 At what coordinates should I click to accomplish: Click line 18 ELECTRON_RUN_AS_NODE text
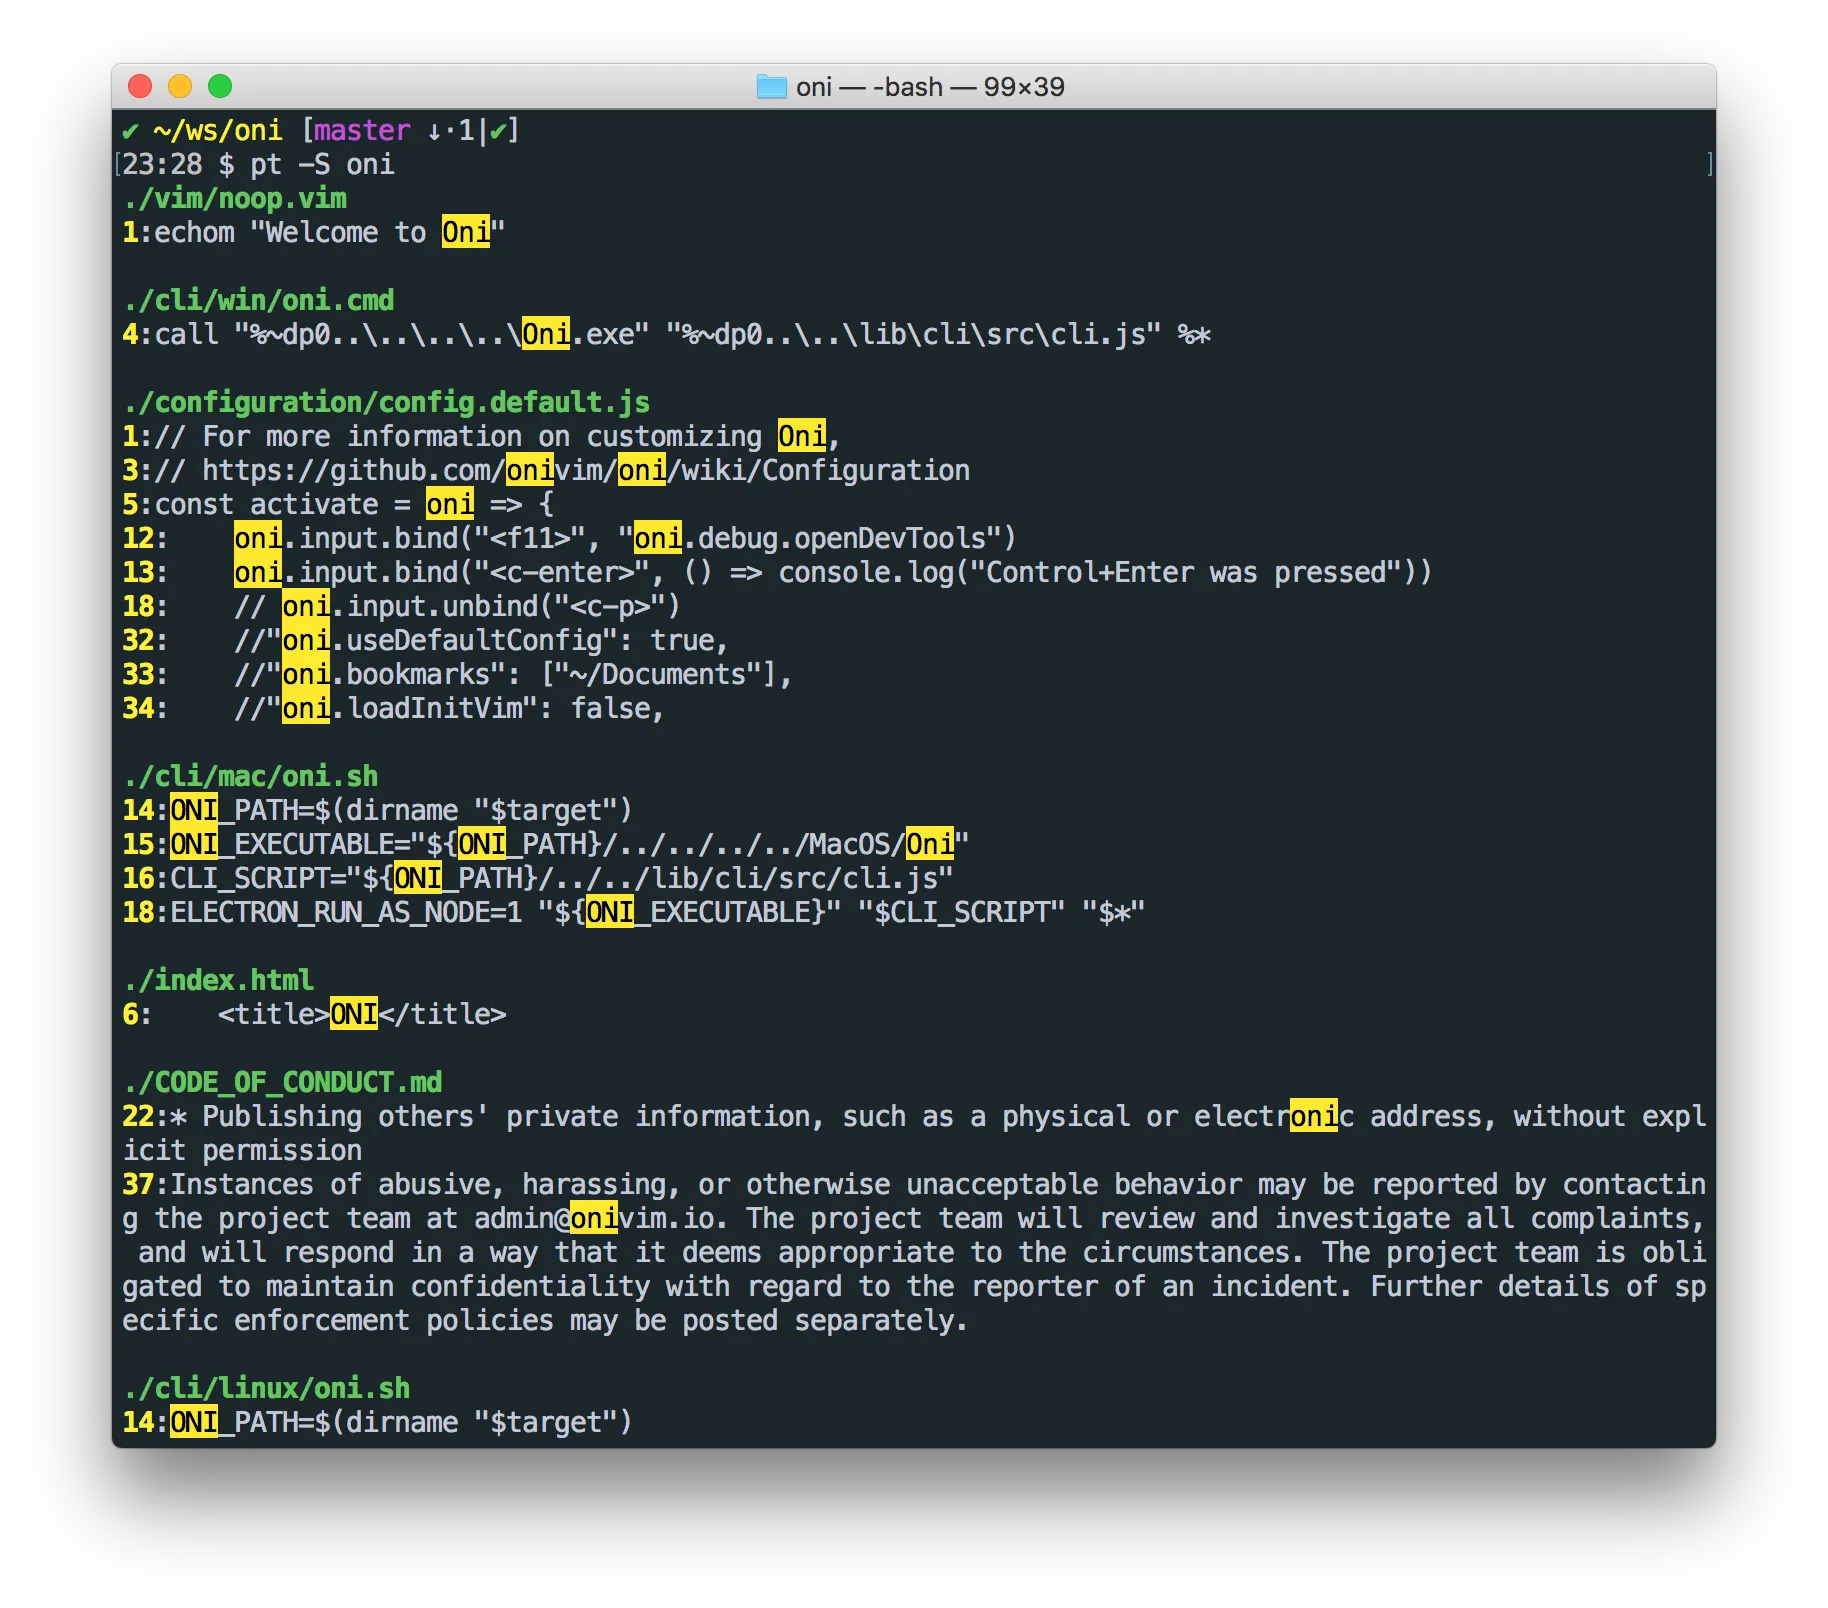pyautogui.click(x=346, y=913)
